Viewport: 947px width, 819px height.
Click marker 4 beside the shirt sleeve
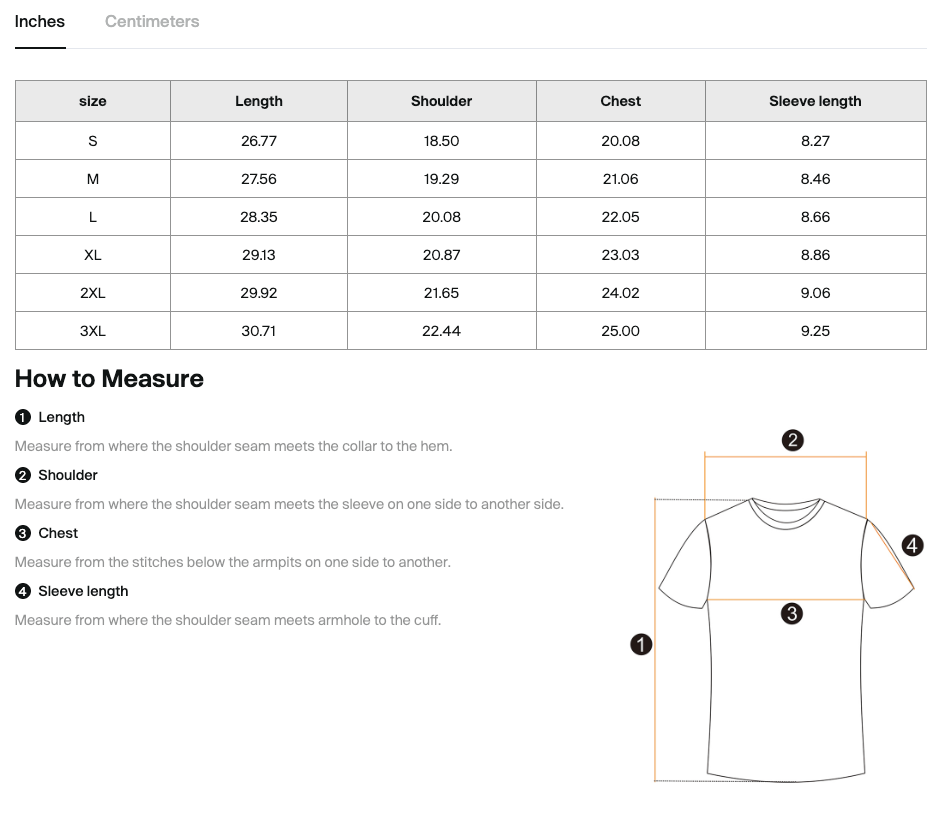tap(912, 545)
